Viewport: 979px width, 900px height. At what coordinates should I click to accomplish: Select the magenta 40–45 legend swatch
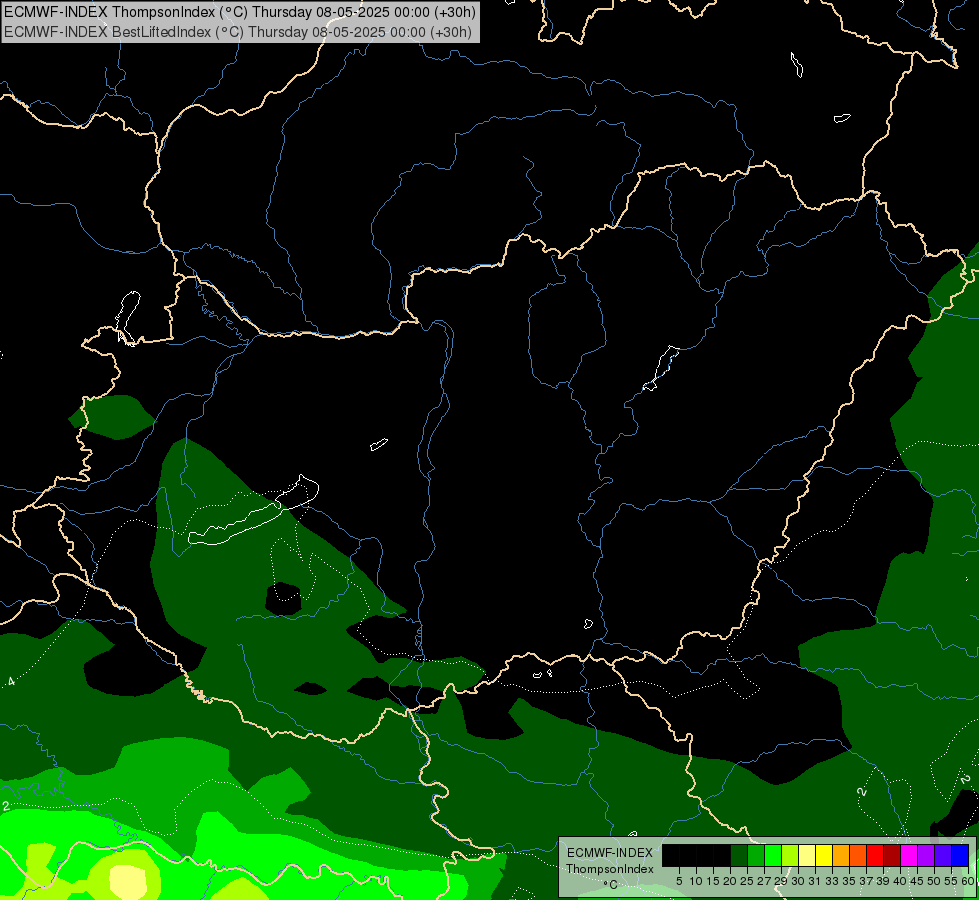(909, 855)
